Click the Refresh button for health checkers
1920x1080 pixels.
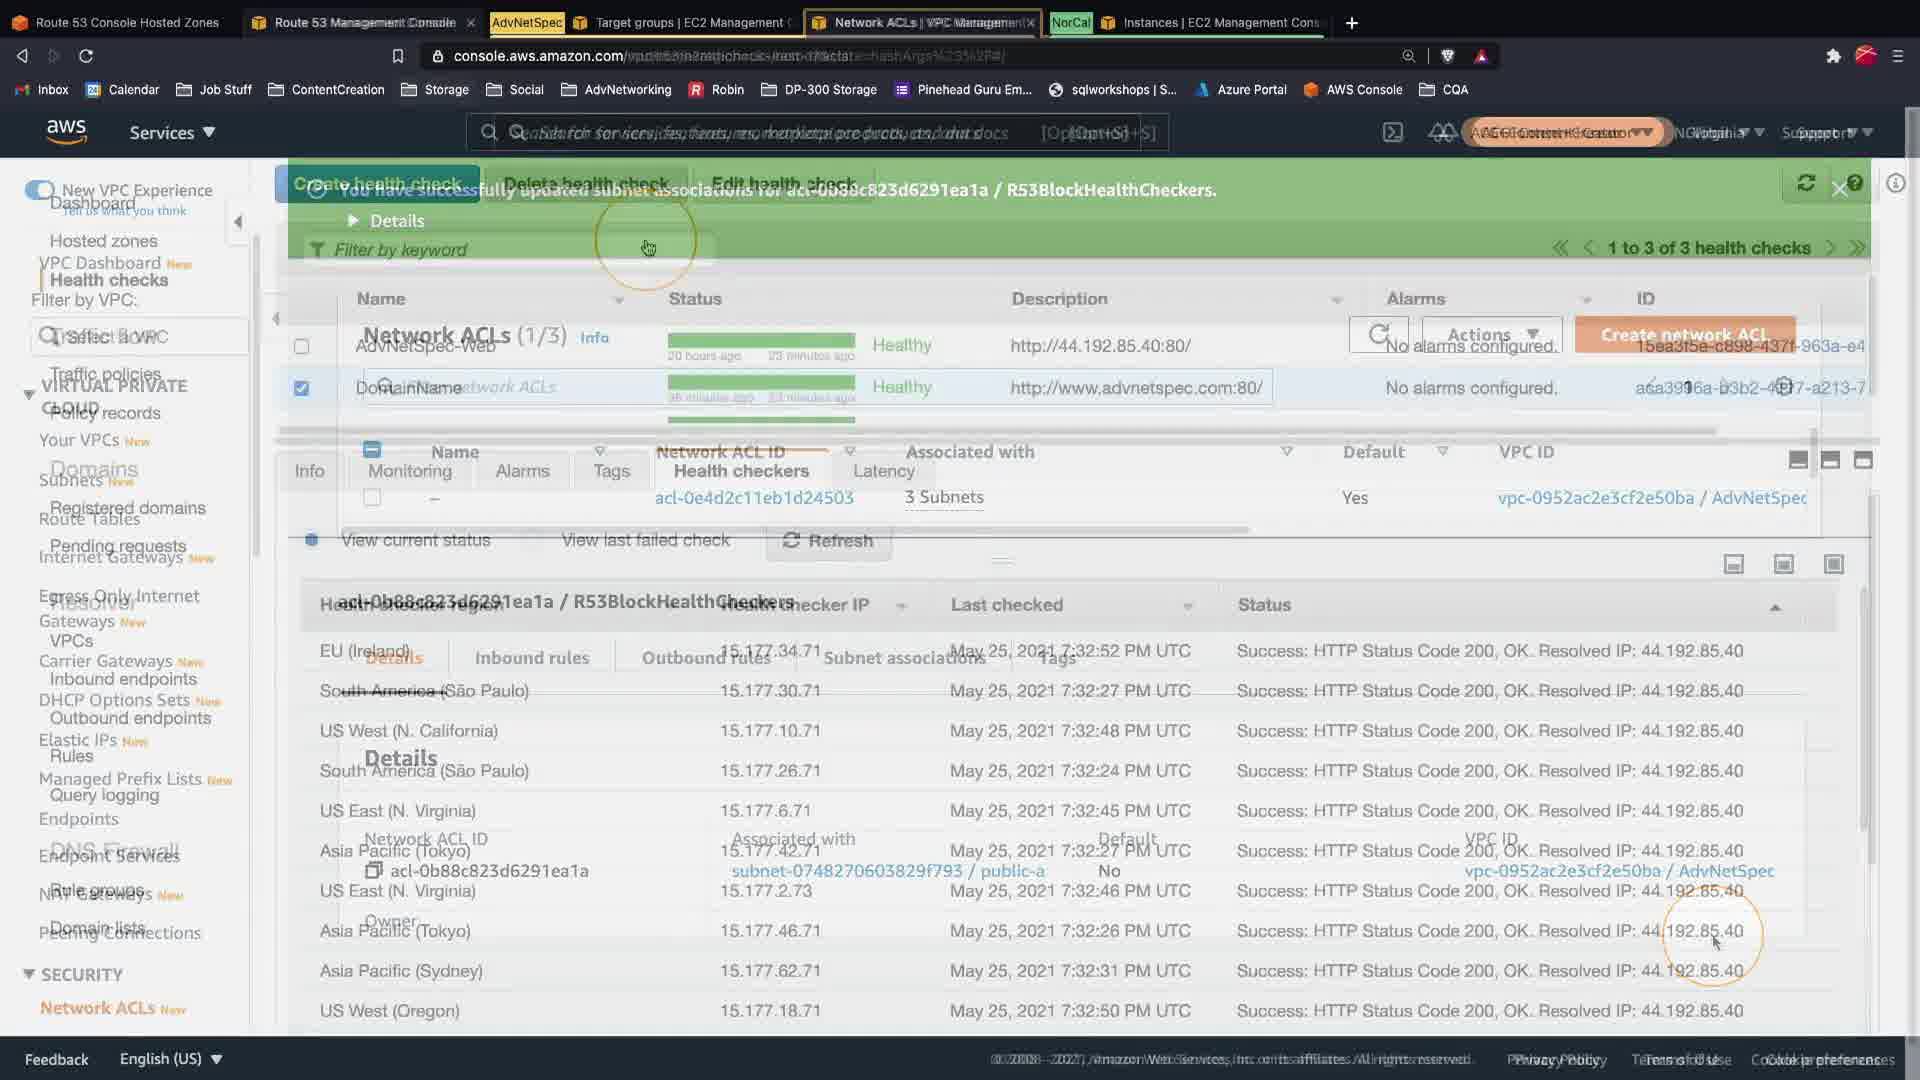click(x=828, y=540)
